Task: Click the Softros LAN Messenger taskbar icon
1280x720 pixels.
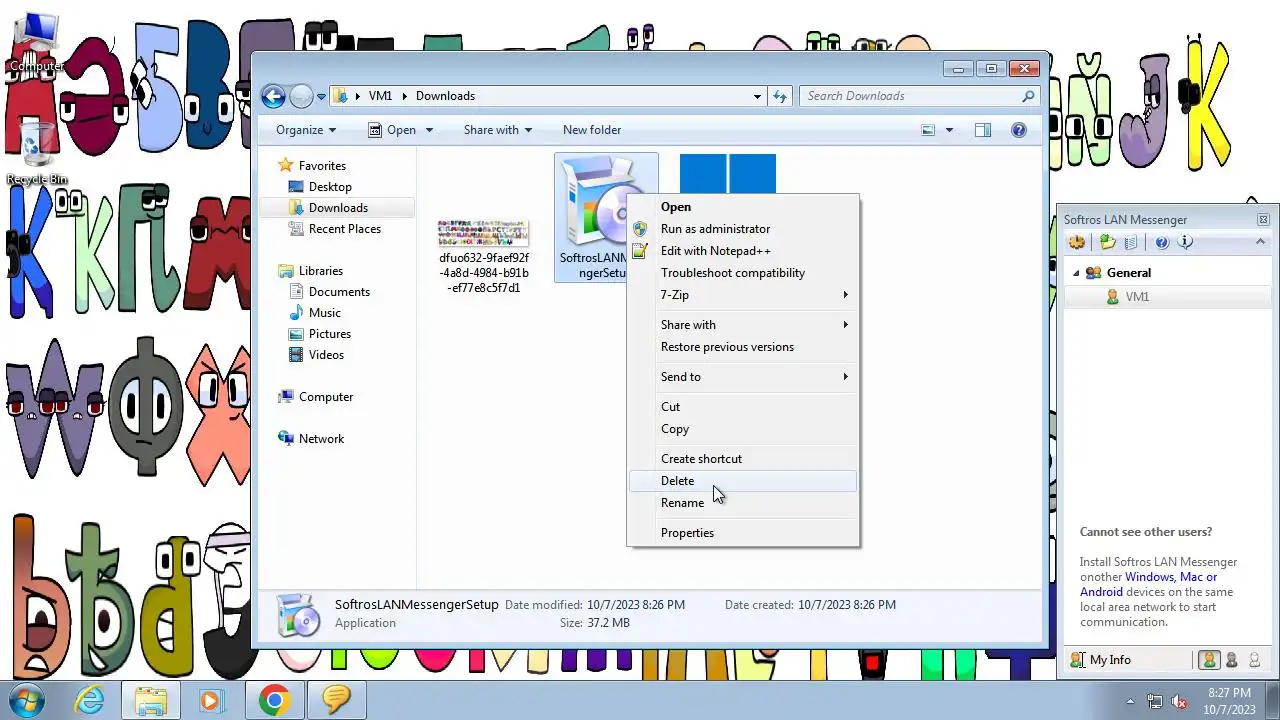Action: coord(336,700)
